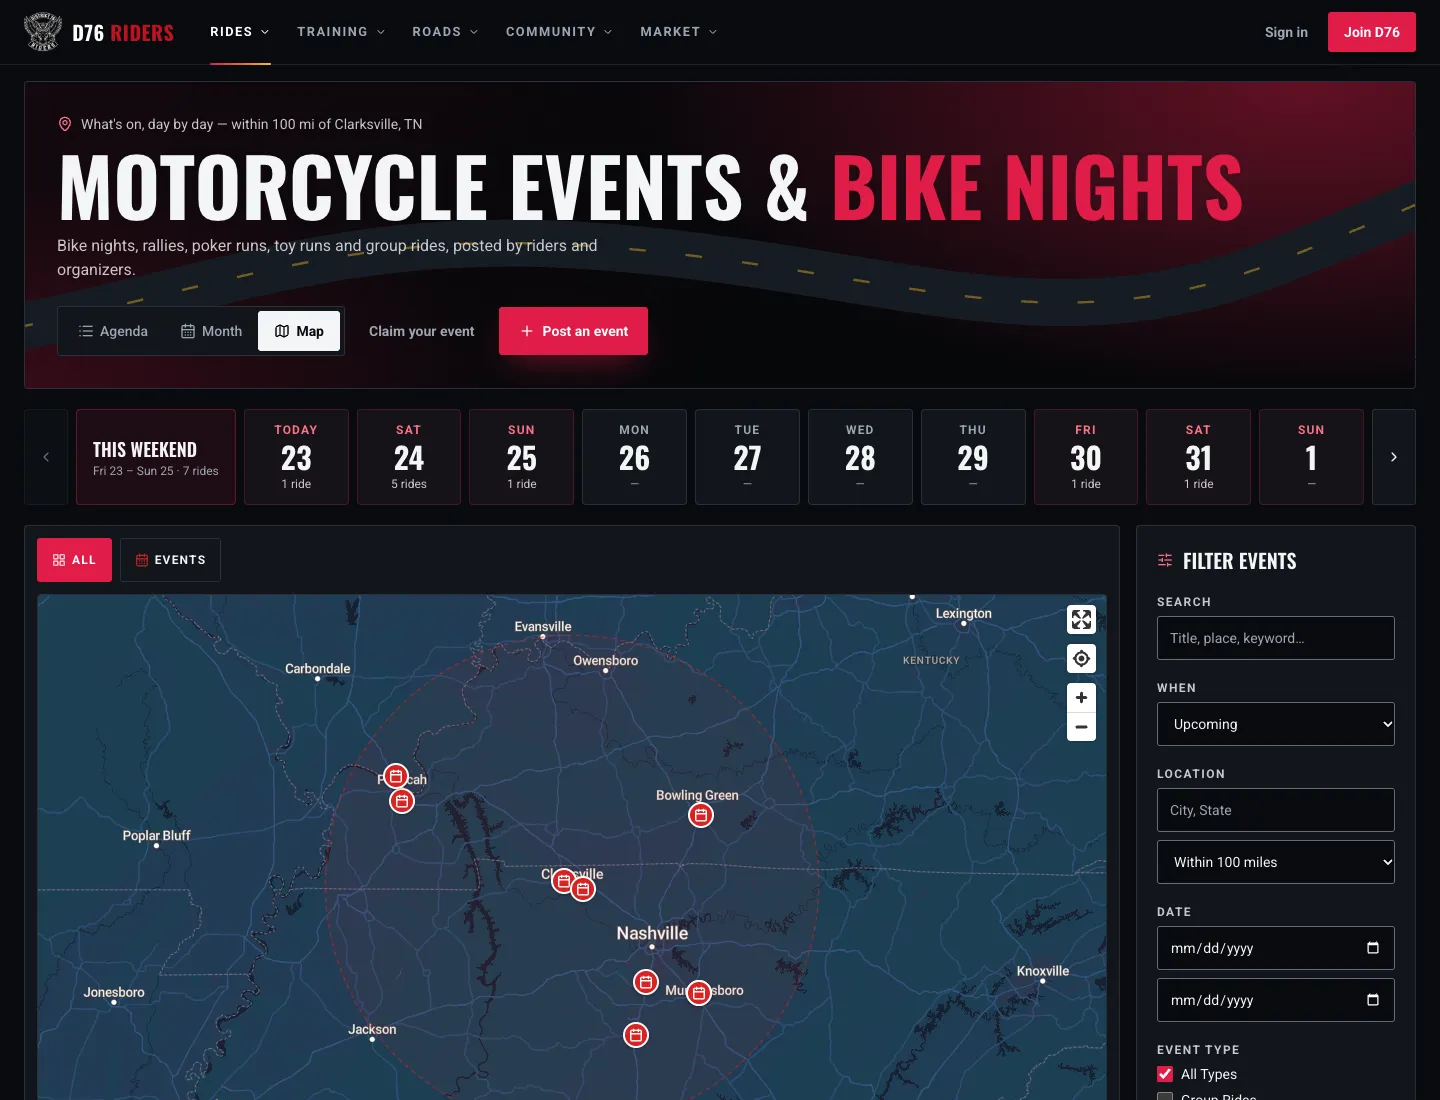Zoom in on the map
1440x1100 pixels.
coord(1081,698)
